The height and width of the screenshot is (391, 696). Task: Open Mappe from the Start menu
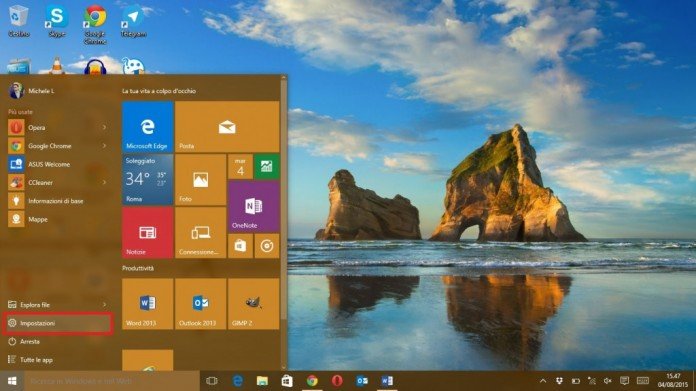pos(58,219)
